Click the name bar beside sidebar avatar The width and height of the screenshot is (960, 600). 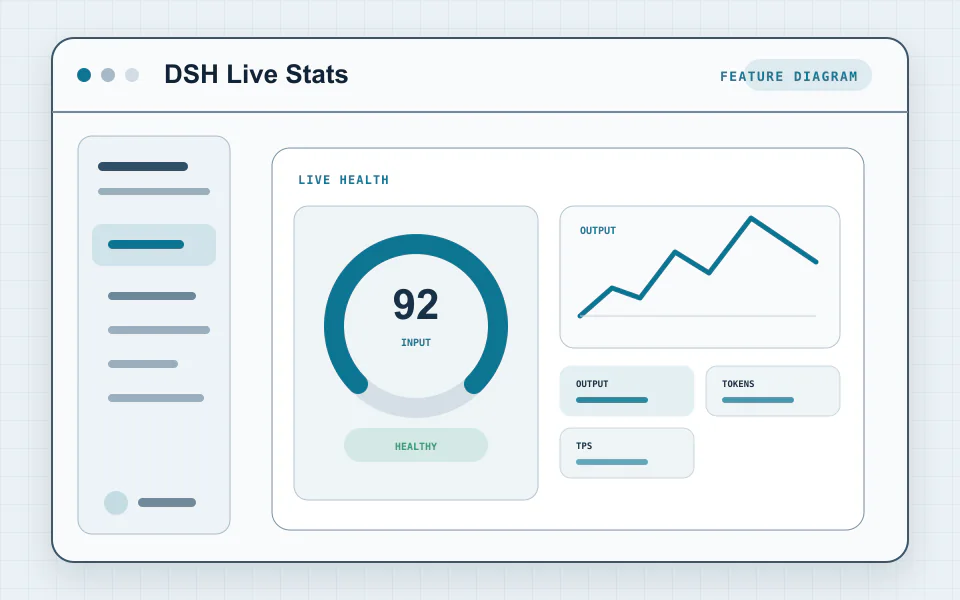coord(167,503)
